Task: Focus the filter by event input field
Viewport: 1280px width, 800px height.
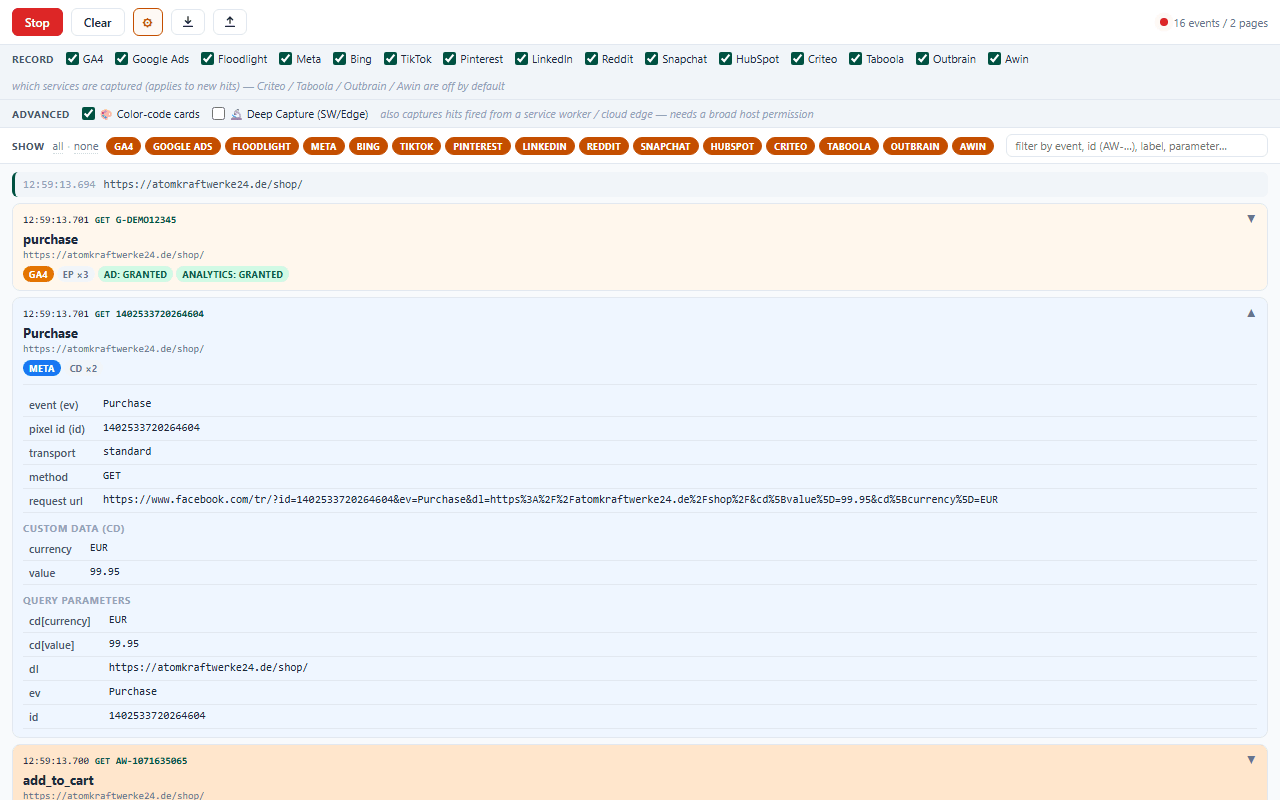Action: tap(1137, 146)
